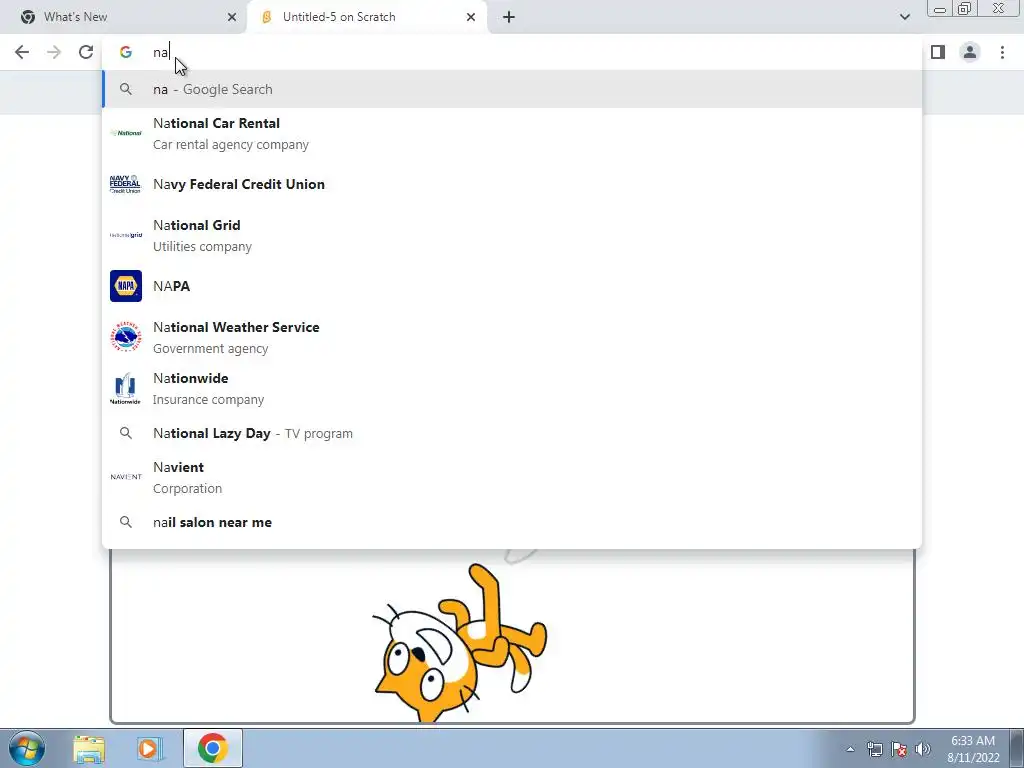Show hidden tray icons arrow
1024x768 pixels.
[x=850, y=749]
